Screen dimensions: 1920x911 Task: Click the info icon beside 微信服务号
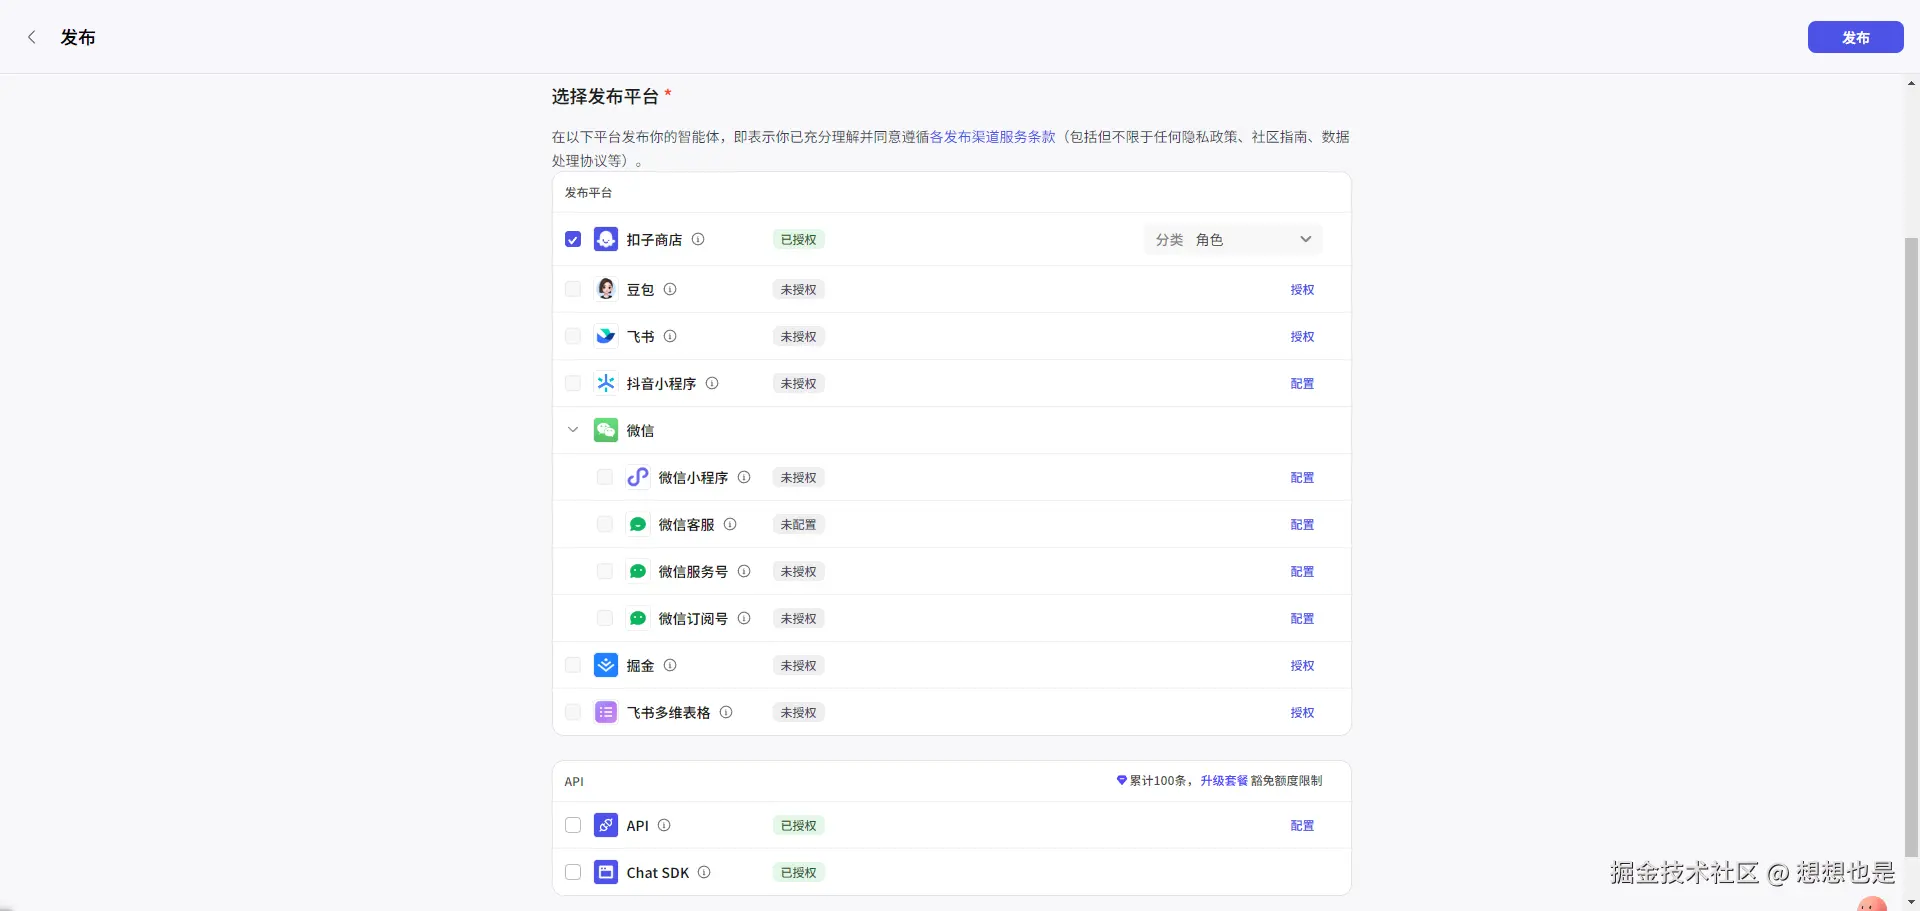click(744, 571)
